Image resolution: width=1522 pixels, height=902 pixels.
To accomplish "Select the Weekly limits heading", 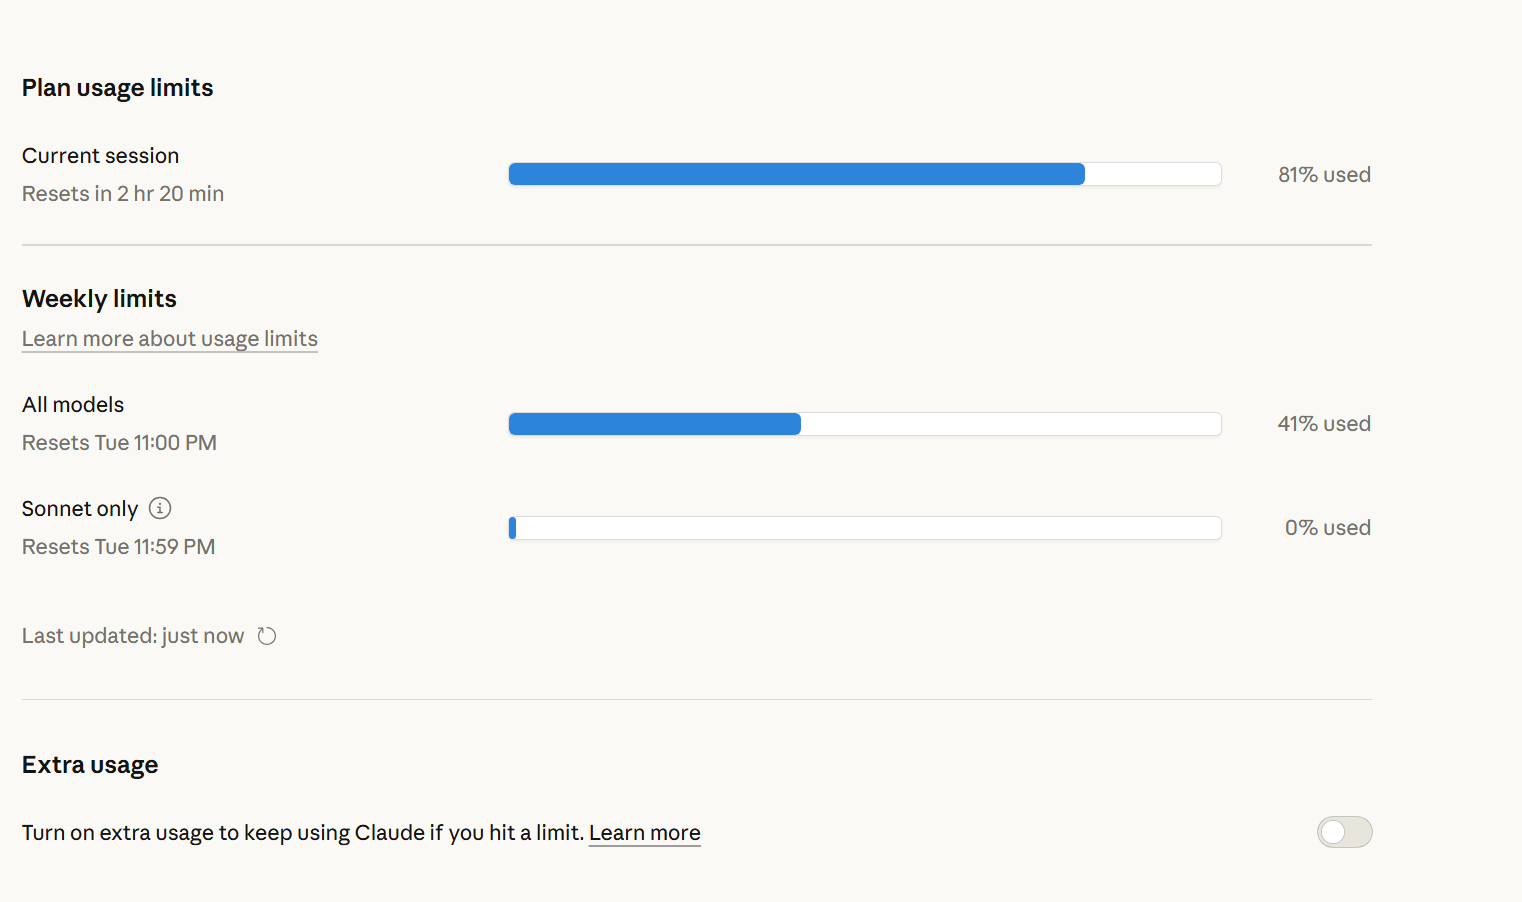I will 99,299.
